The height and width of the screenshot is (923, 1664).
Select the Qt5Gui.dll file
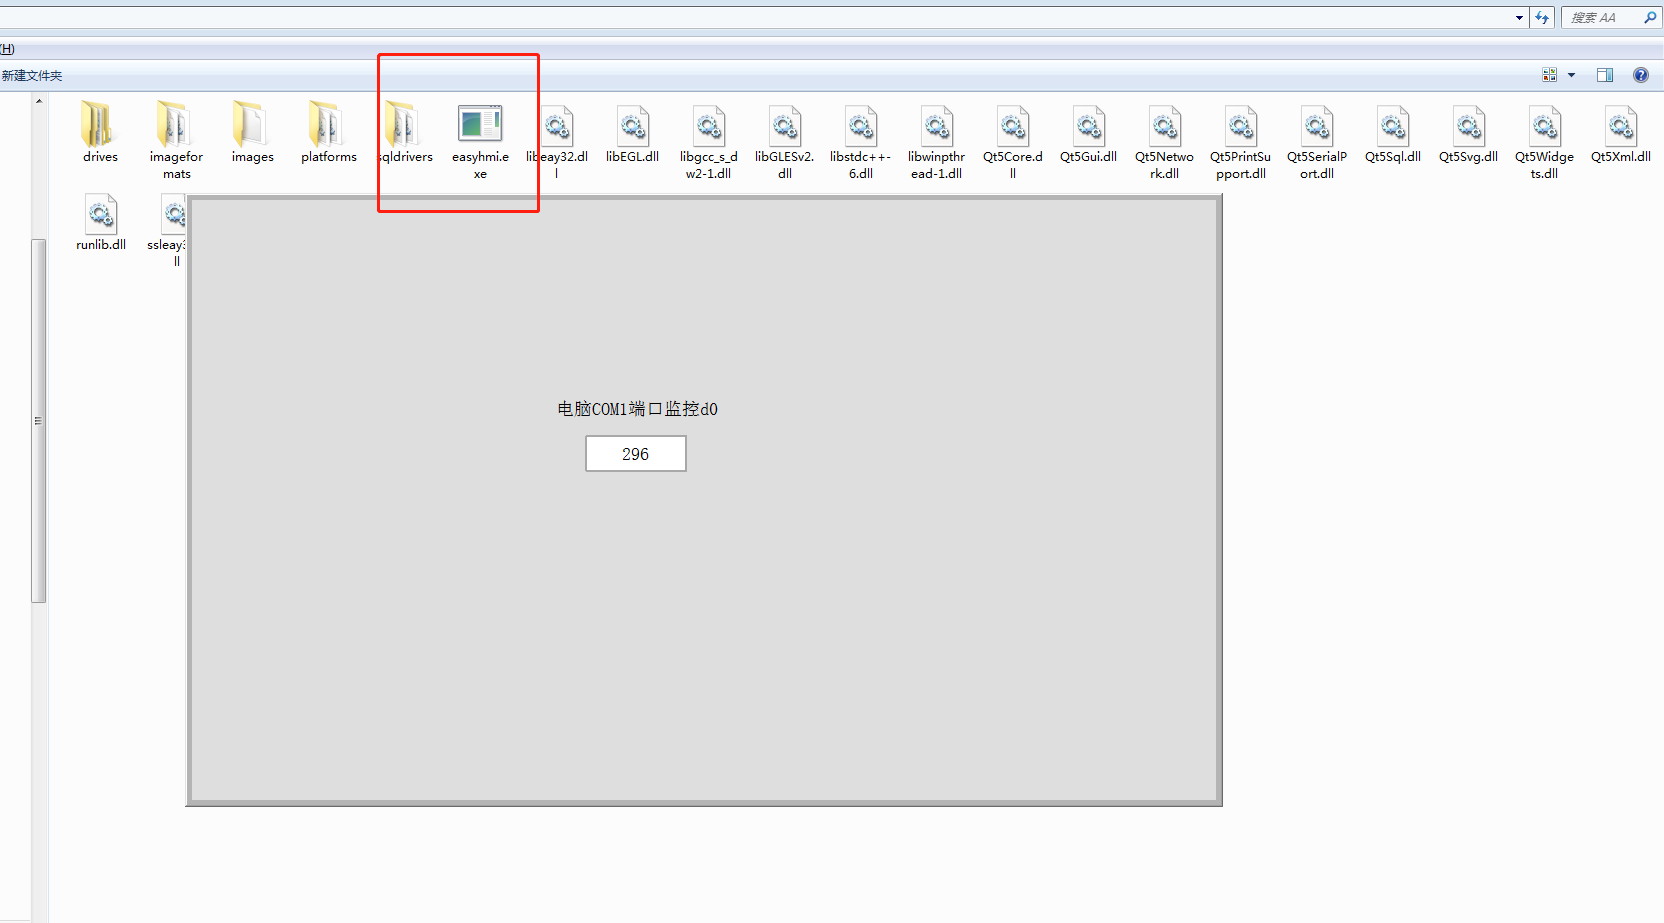[x=1088, y=128]
